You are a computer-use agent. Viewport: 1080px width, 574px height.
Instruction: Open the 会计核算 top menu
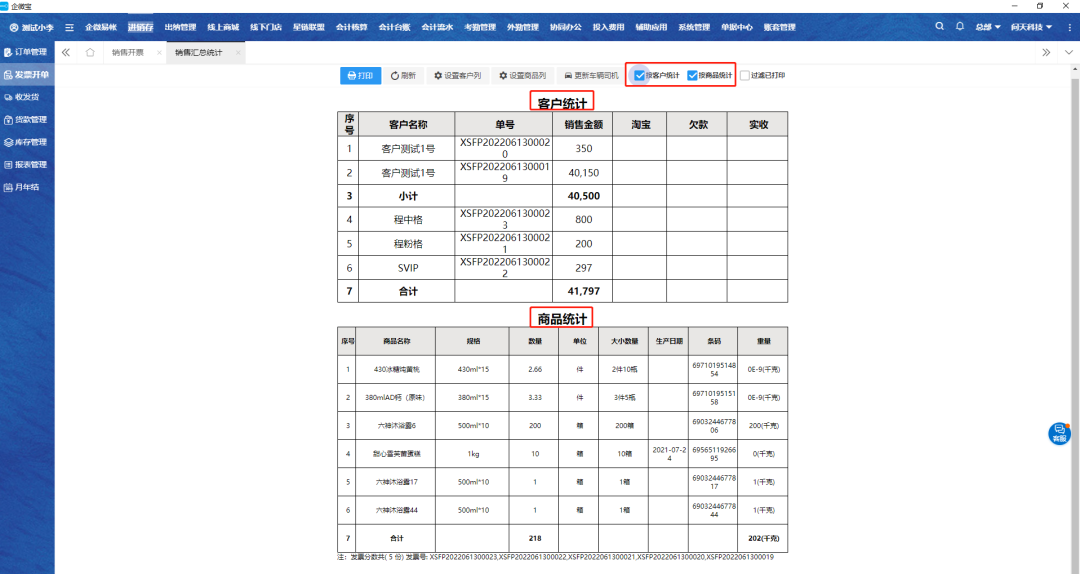pos(350,27)
